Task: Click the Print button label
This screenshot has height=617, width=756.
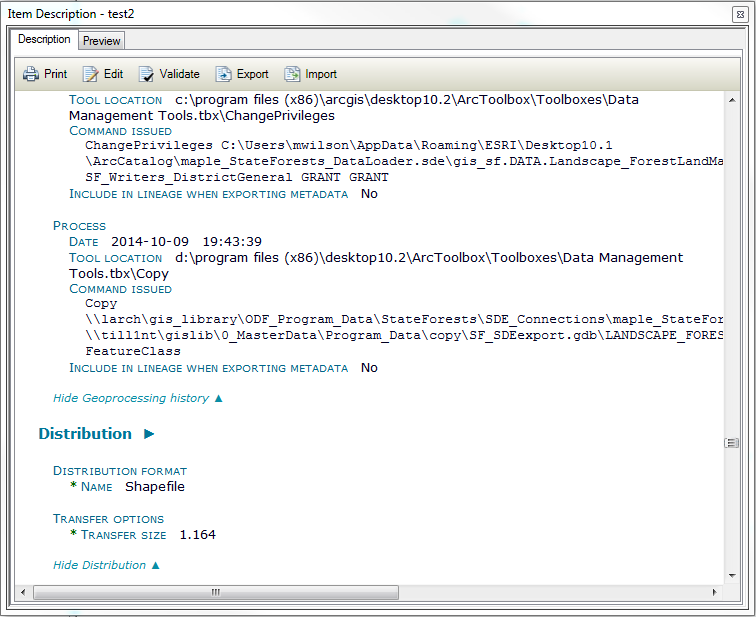Action: 55,74
